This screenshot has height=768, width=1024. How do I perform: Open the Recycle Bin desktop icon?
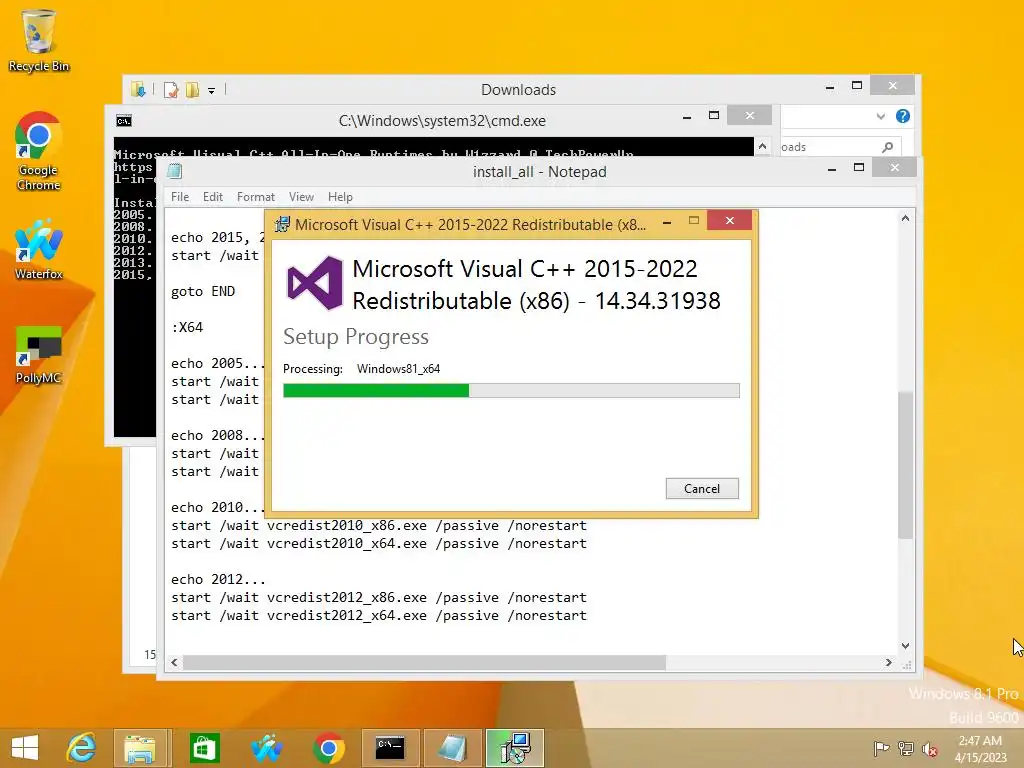[39, 40]
